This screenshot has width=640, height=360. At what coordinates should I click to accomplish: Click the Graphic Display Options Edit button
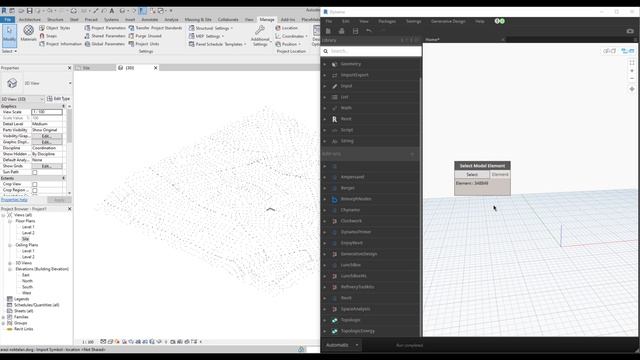click(x=47, y=142)
